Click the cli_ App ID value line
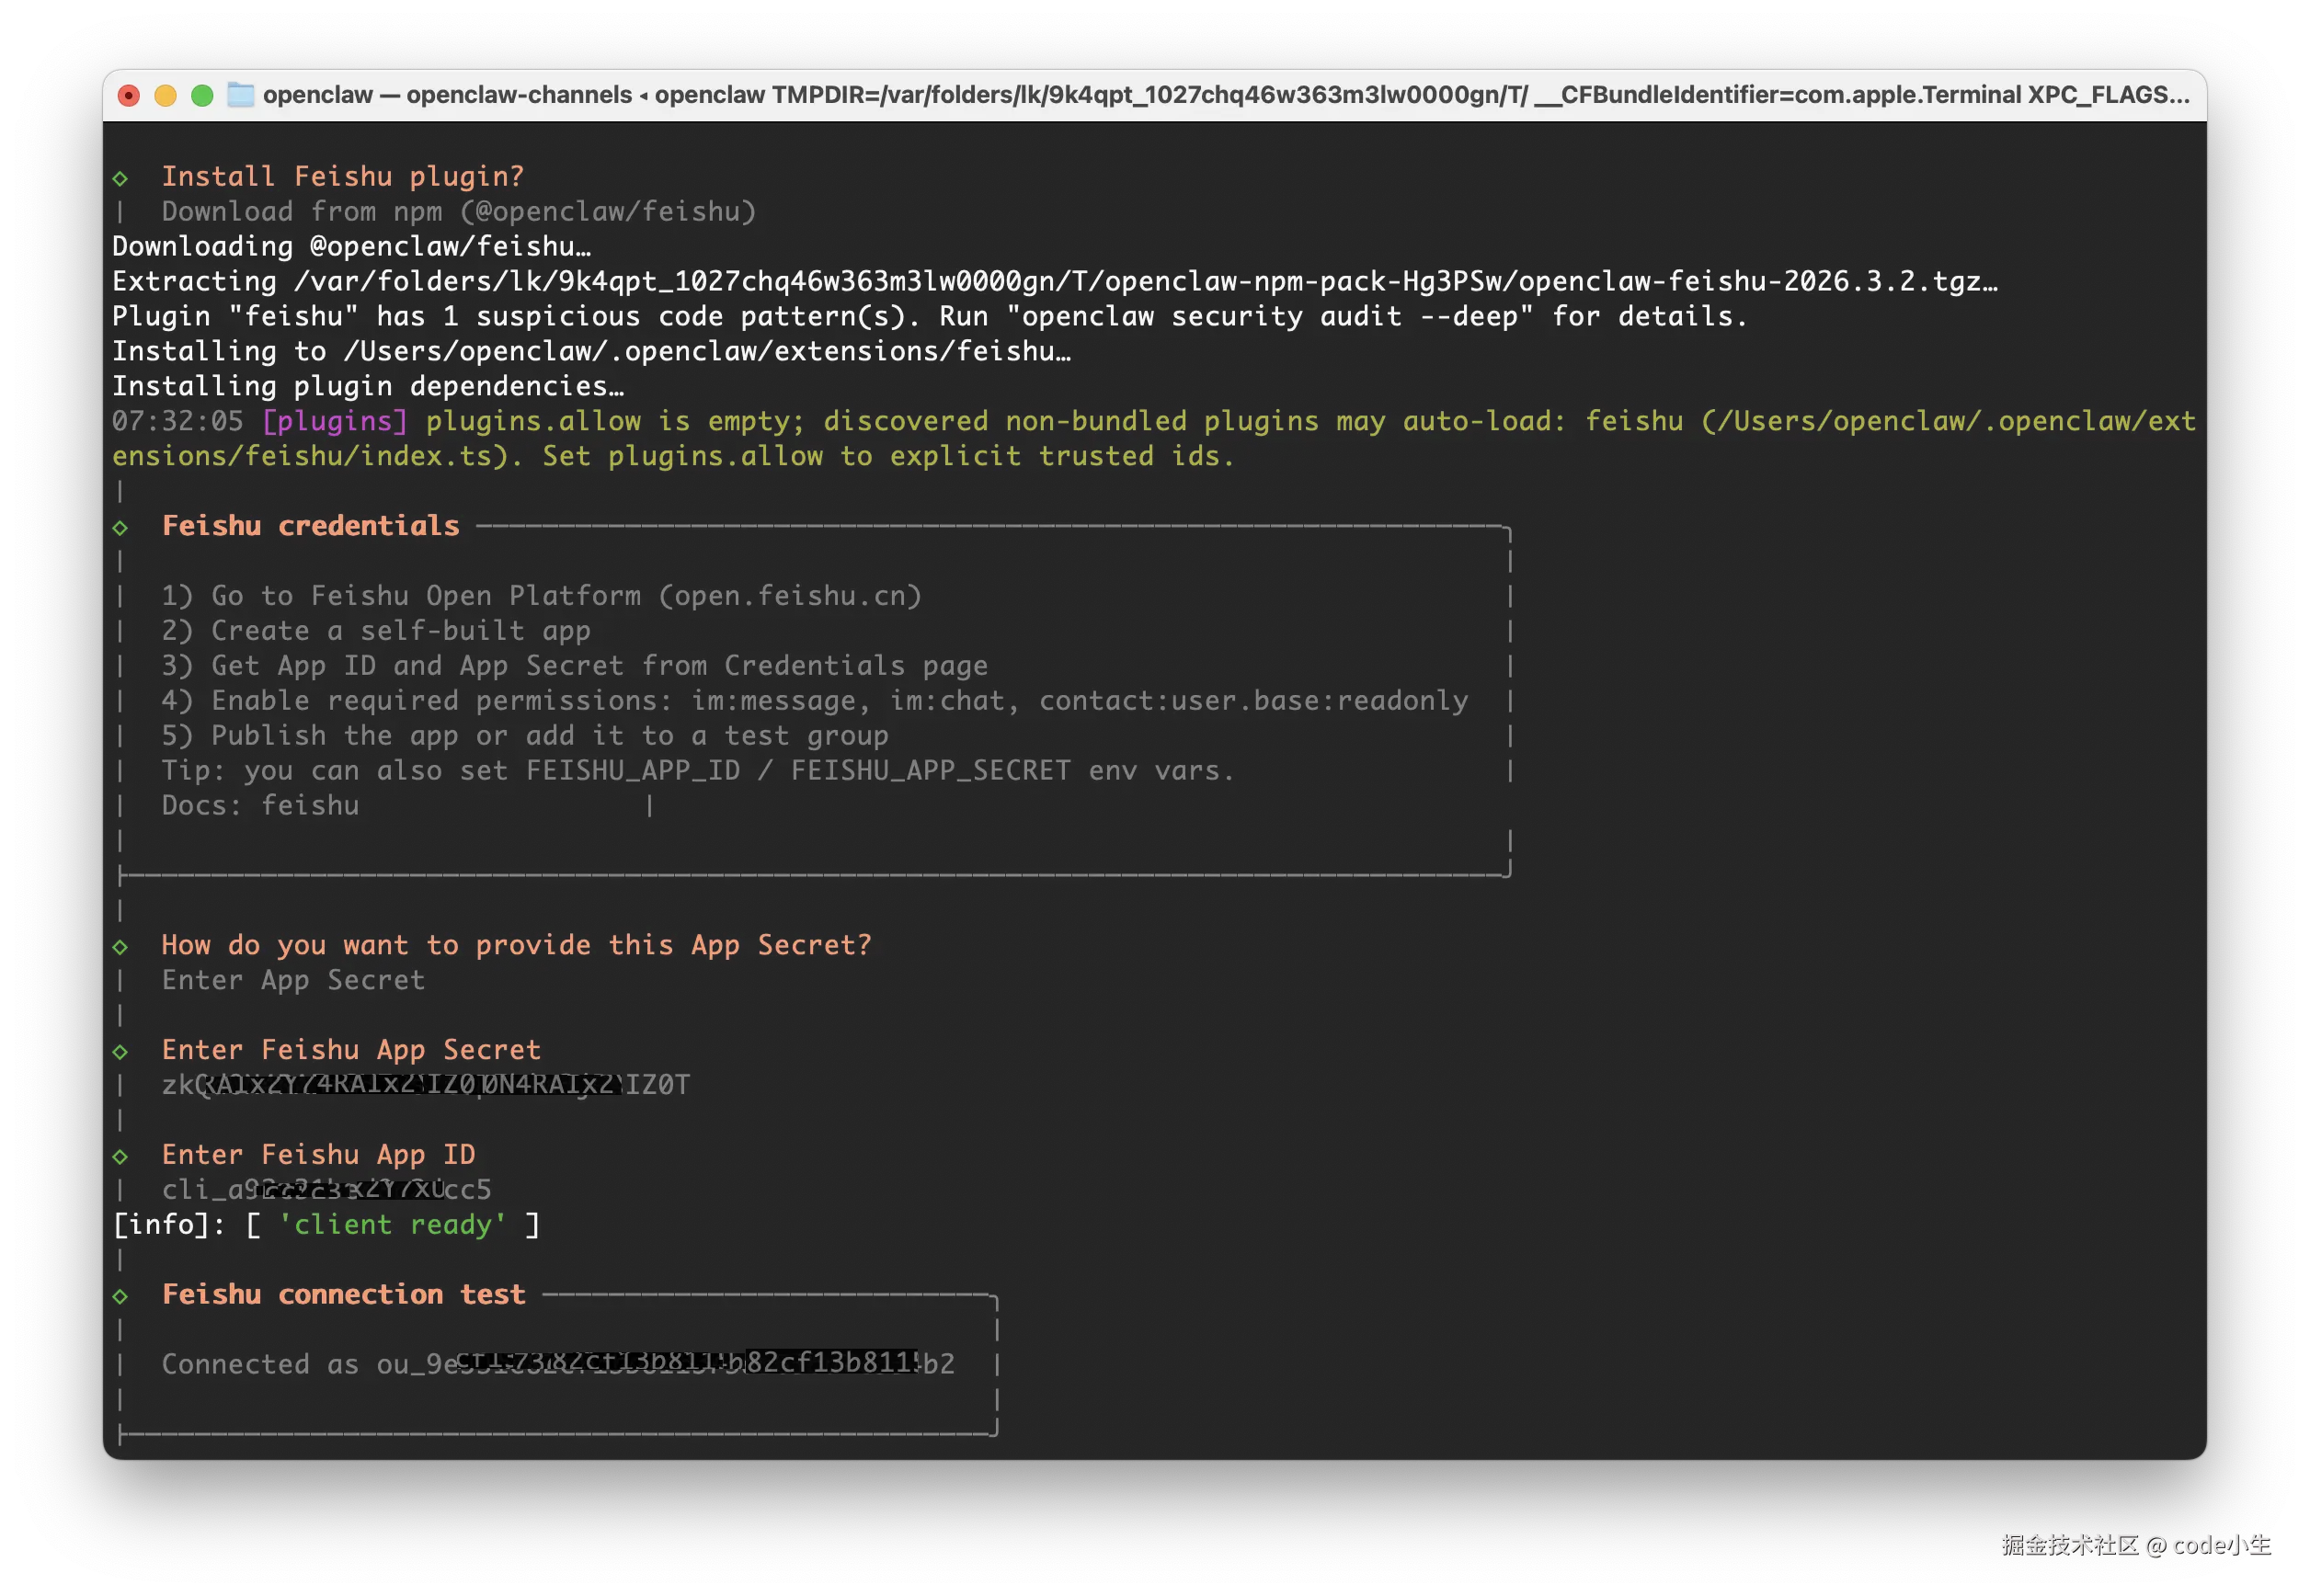Image resolution: width=2310 pixels, height=1596 pixels. 326,1190
